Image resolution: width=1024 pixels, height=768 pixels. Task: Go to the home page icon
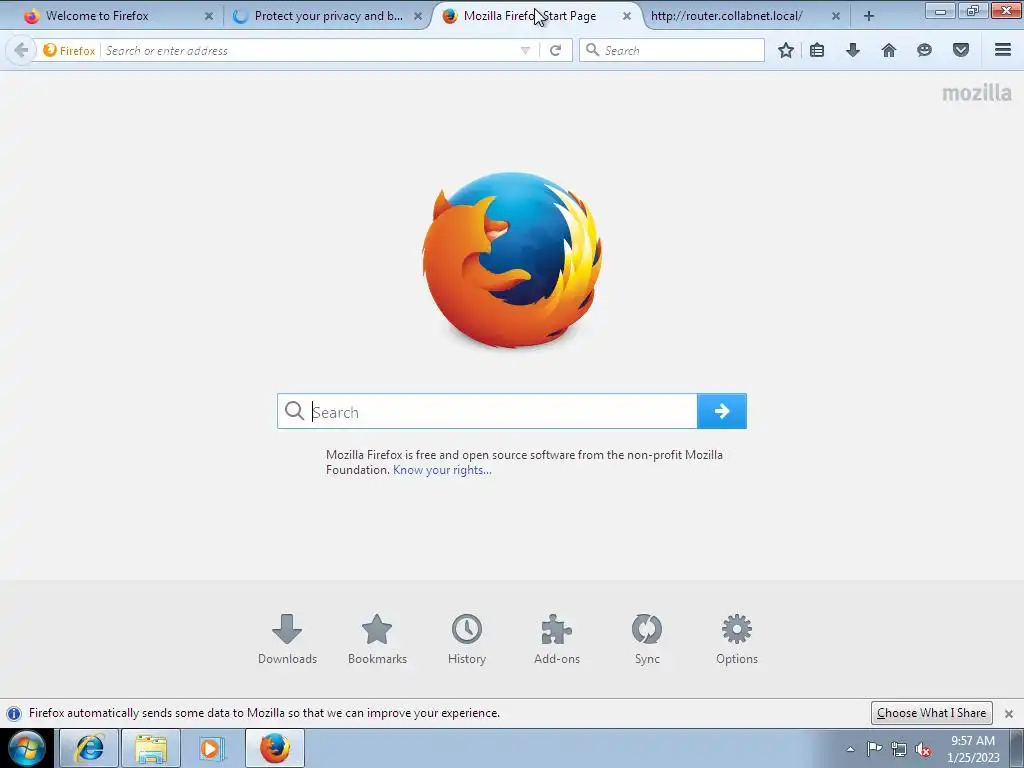pos(889,50)
